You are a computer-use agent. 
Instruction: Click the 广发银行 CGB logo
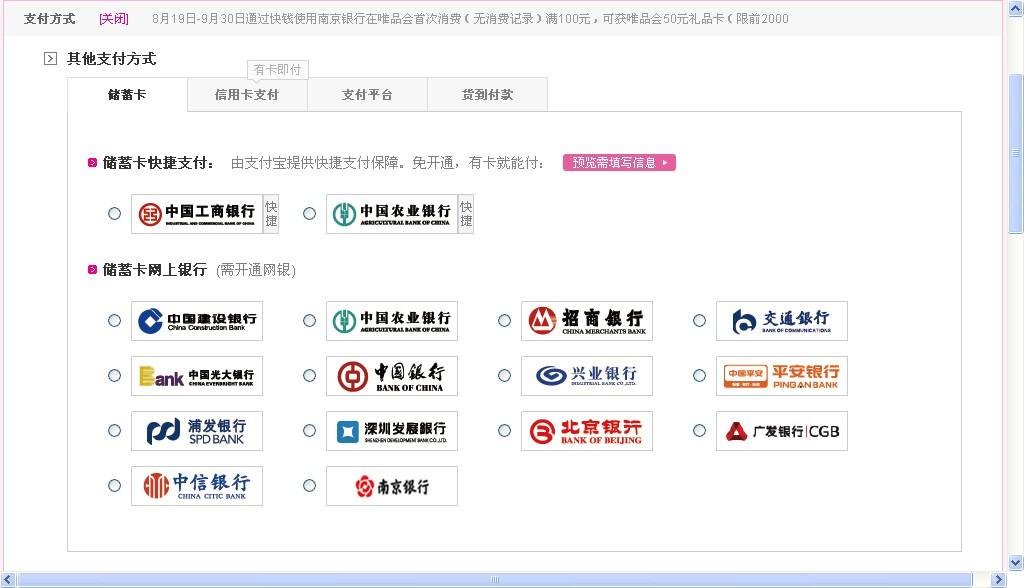(x=781, y=430)
